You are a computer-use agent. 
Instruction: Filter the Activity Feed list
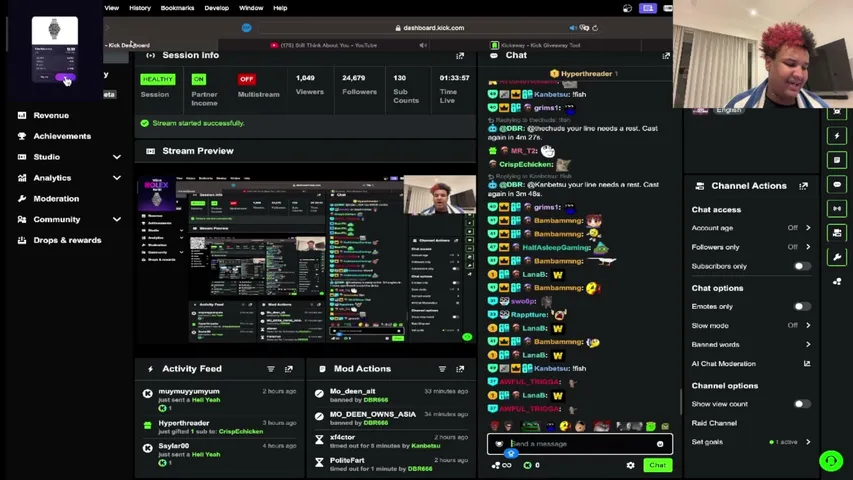point(271,369)
